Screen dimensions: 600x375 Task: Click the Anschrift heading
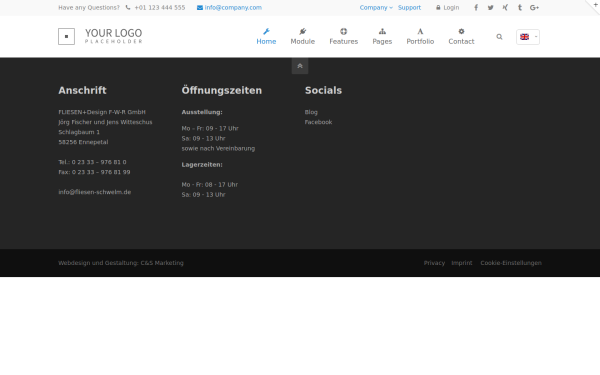pyautogui.click(x=82, y=90)
